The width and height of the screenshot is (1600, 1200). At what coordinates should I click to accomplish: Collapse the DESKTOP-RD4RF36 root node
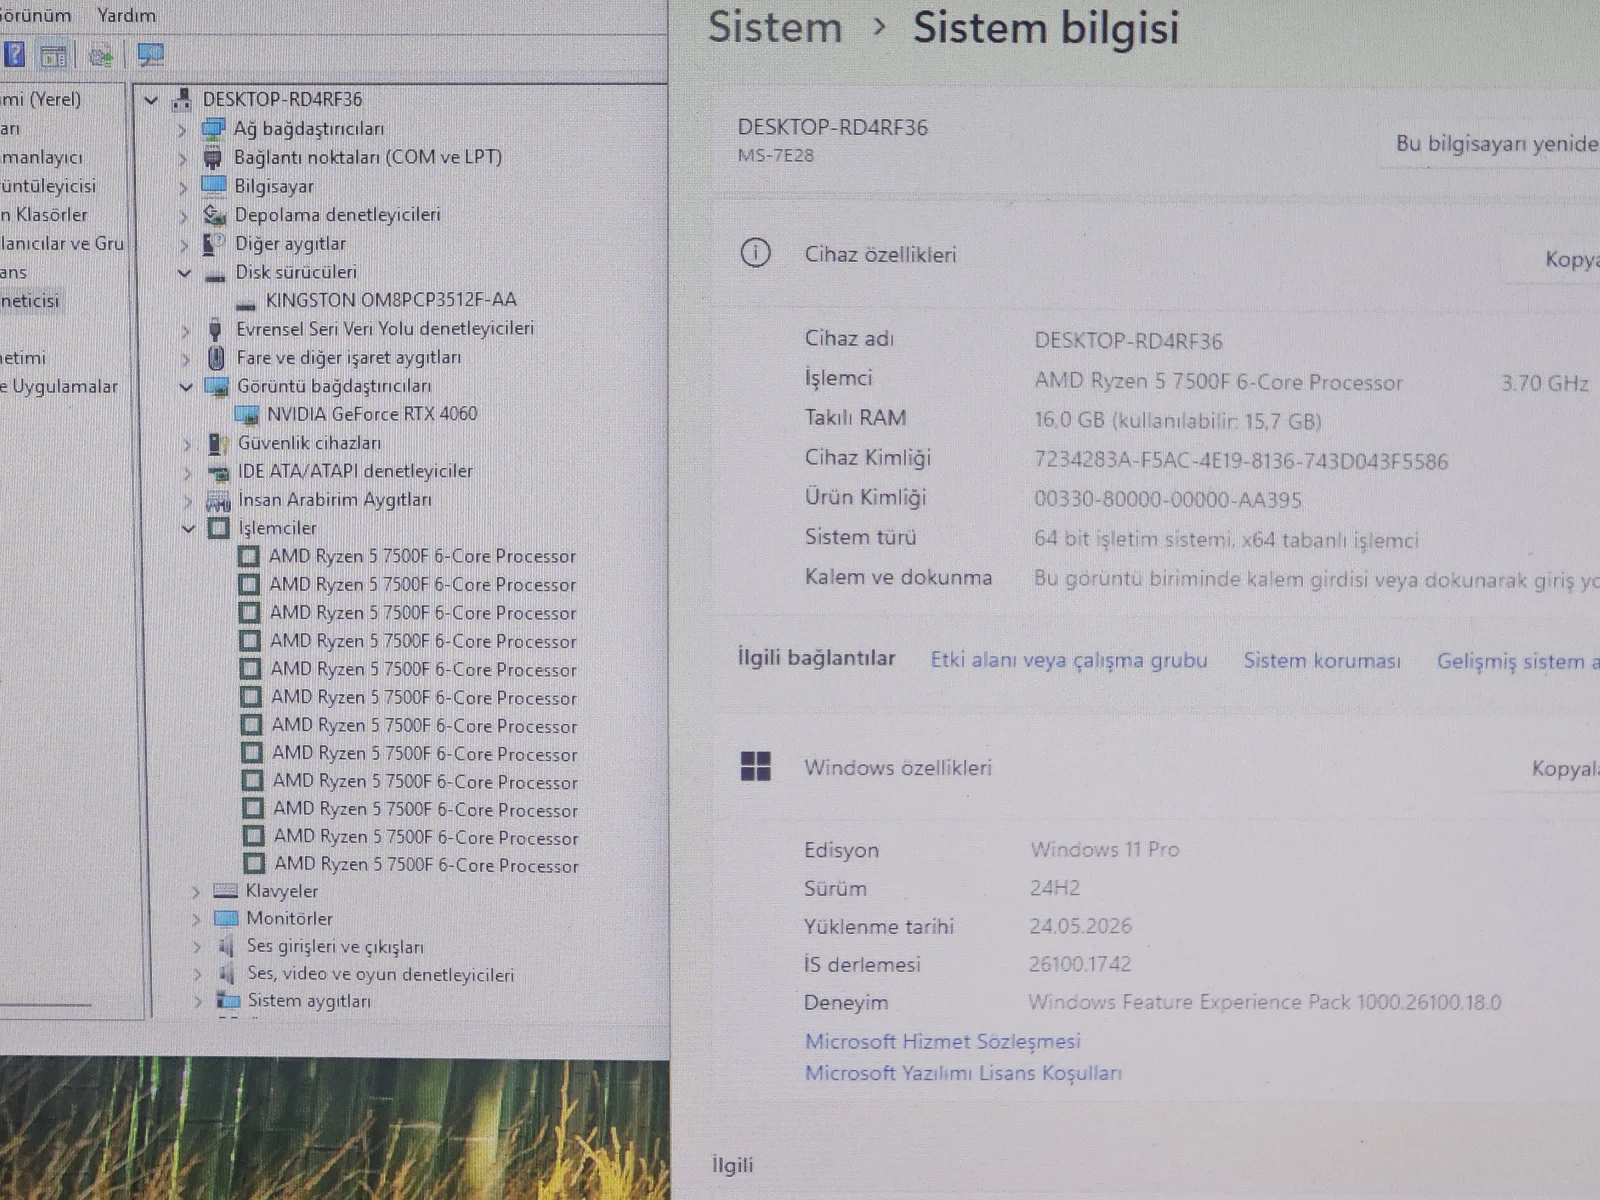tap(151, 99)
